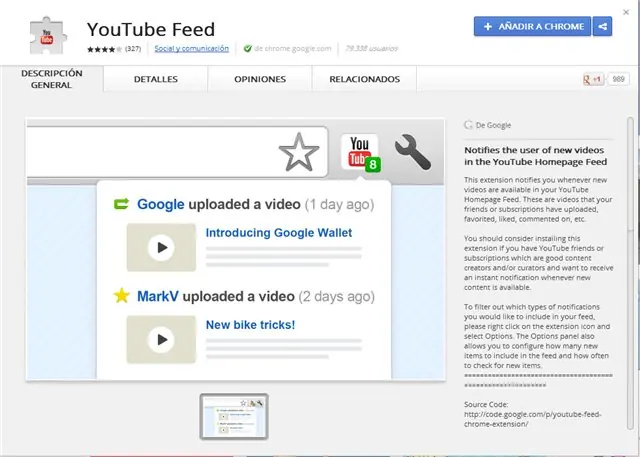Click the (2 days ago) timestamp
Viewport: 640px width, 457px height.
coord(337,296)
